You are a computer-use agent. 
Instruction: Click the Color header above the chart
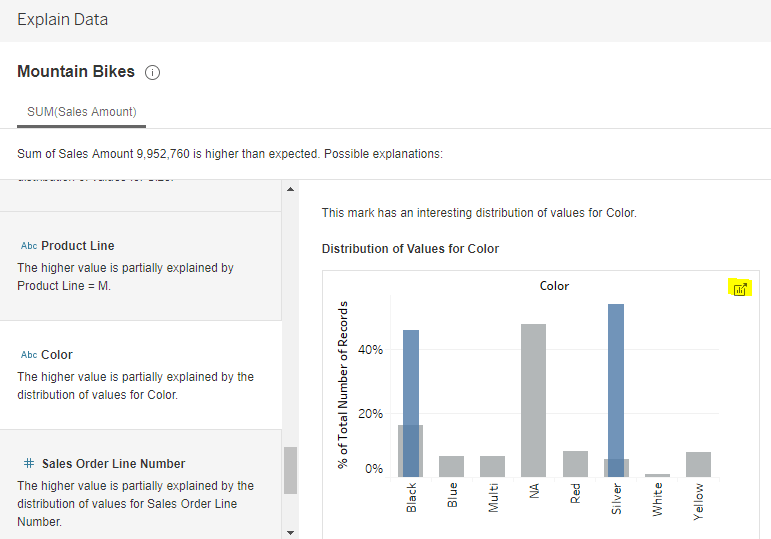click(554, 286)
